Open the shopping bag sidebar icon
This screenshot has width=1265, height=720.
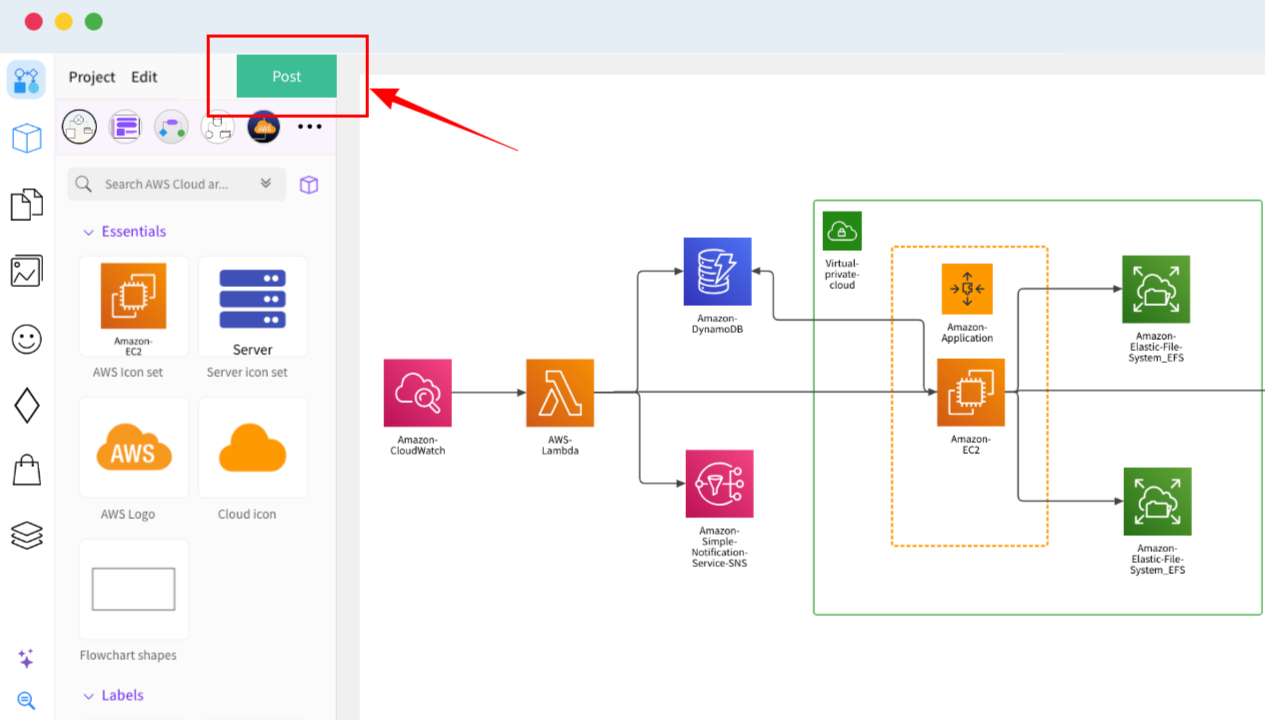pos(27,469)
